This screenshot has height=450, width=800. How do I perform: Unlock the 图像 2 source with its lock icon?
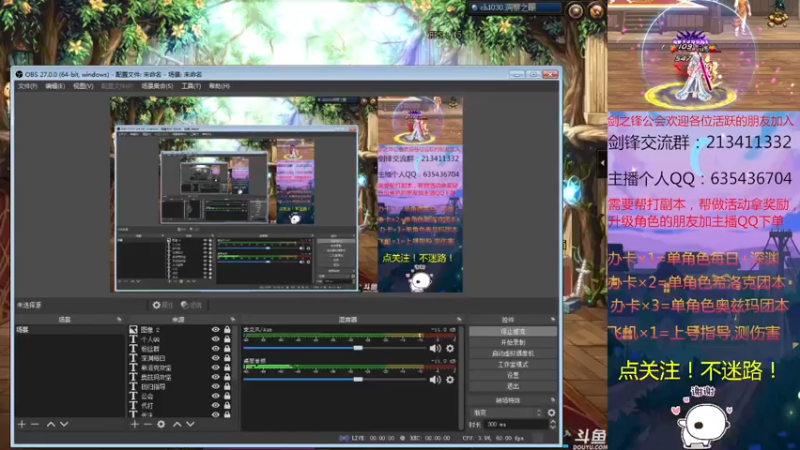(227, 330)
